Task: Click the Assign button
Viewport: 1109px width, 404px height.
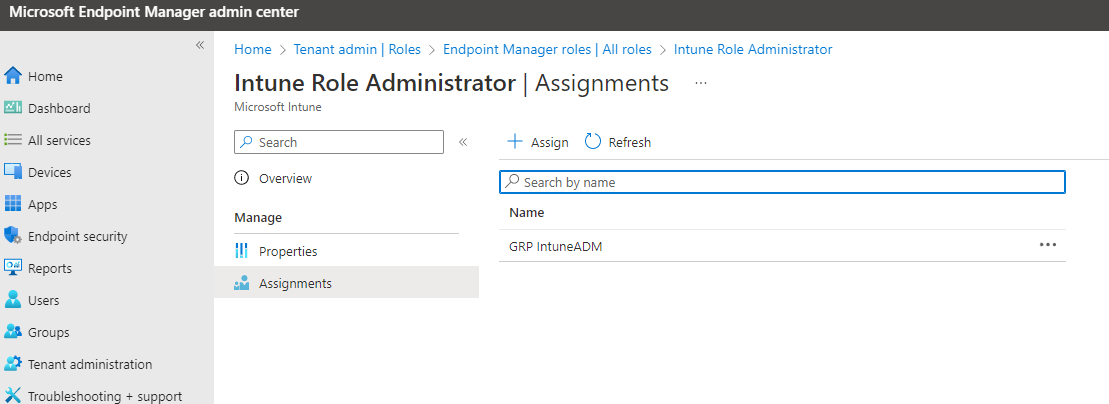Action: point(538,142)
